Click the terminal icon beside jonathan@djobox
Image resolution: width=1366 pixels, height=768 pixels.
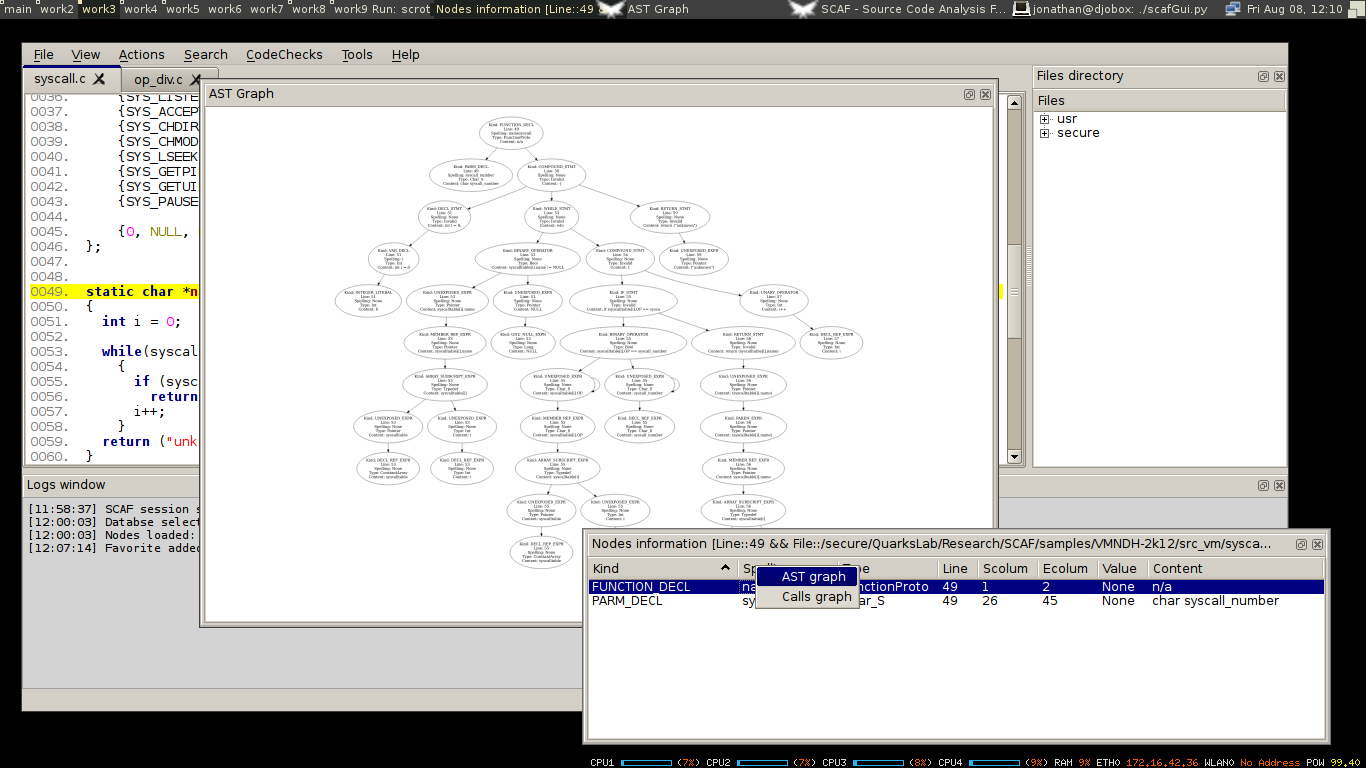click(1021, 9)
